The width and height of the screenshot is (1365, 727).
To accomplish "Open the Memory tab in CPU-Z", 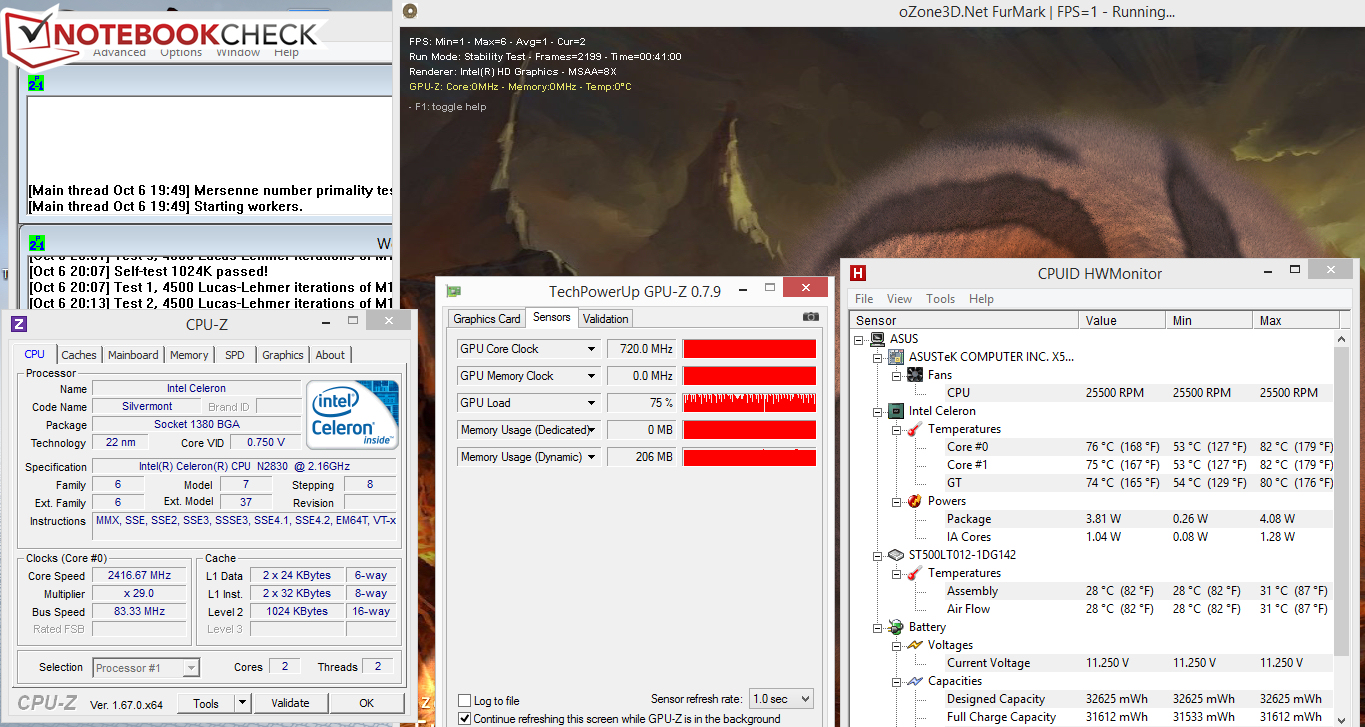I will tap(189, 355).
